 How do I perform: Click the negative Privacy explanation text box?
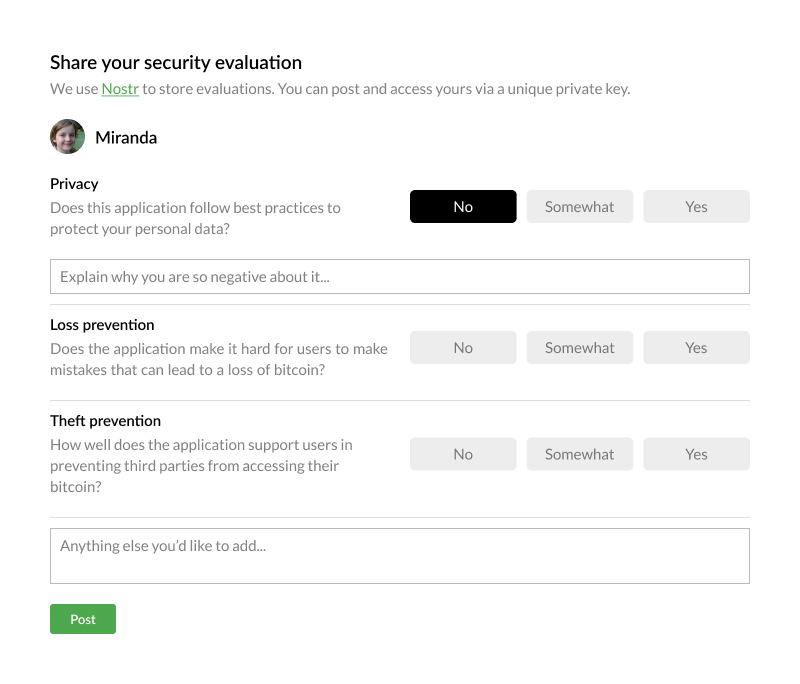click(400, 276)
